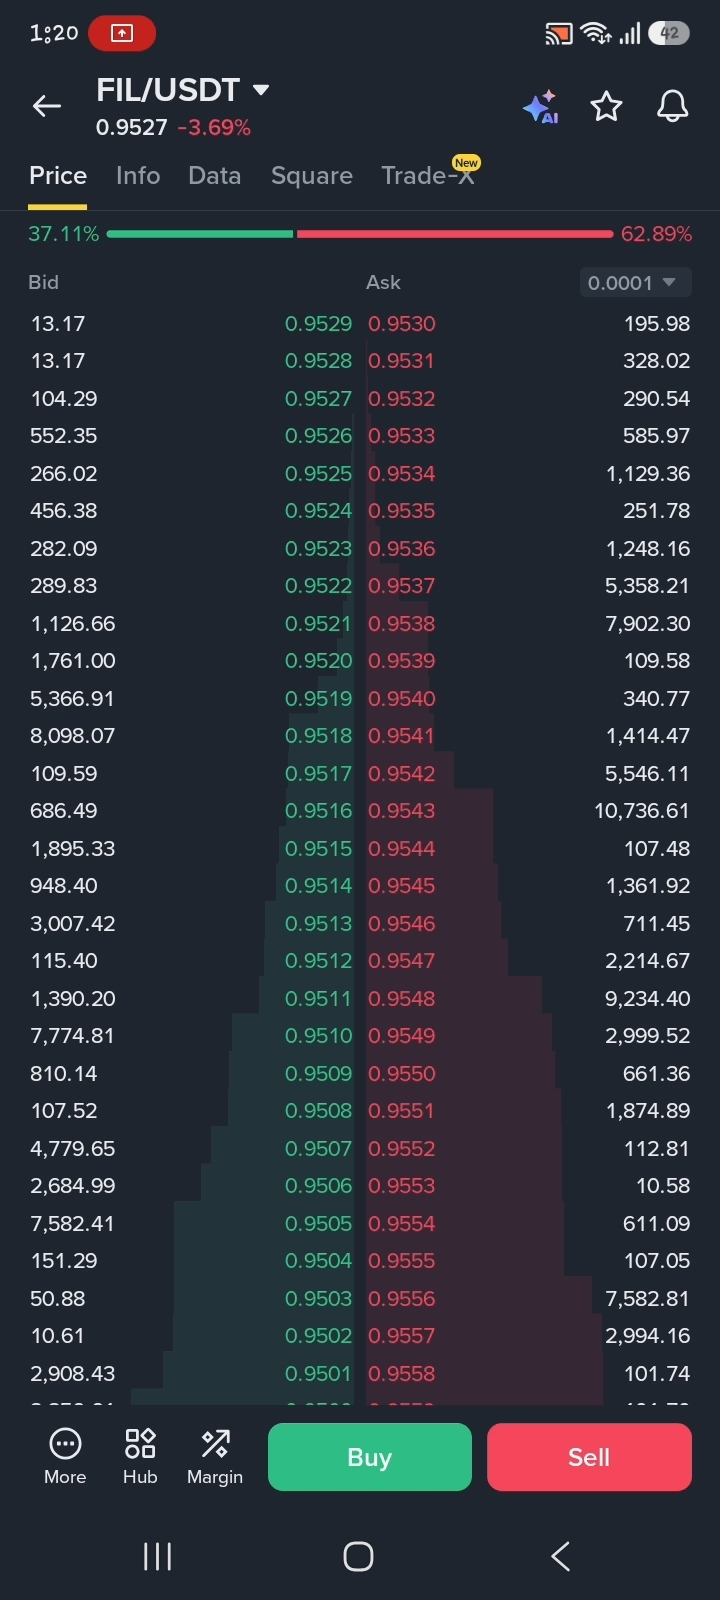This screenshot has width=720, height=1600.
Task: Open the Square tab
Action: tap(312, 176)
